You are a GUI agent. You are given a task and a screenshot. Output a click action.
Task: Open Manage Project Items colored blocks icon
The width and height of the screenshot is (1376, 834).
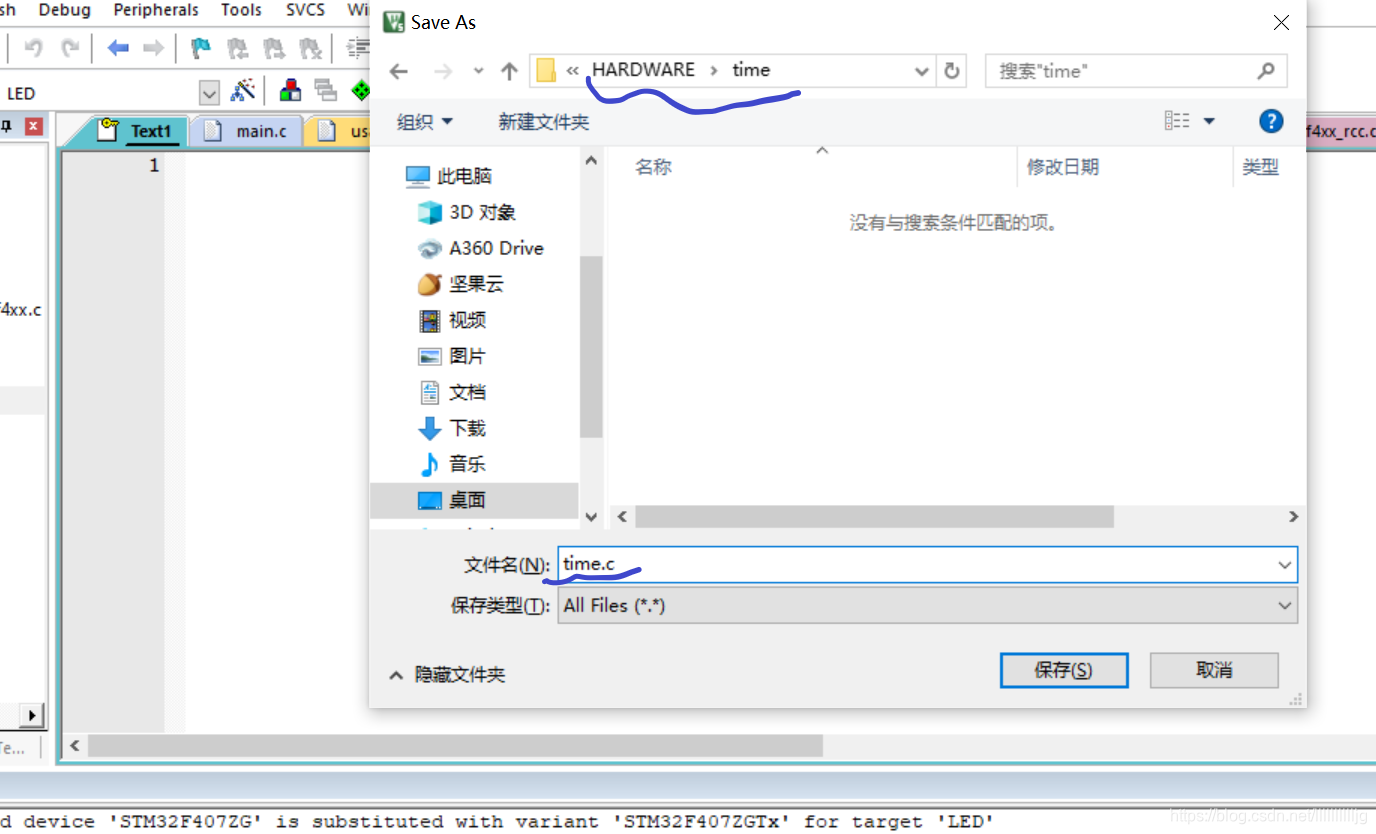pyautogui.click(x=290, y=91)
